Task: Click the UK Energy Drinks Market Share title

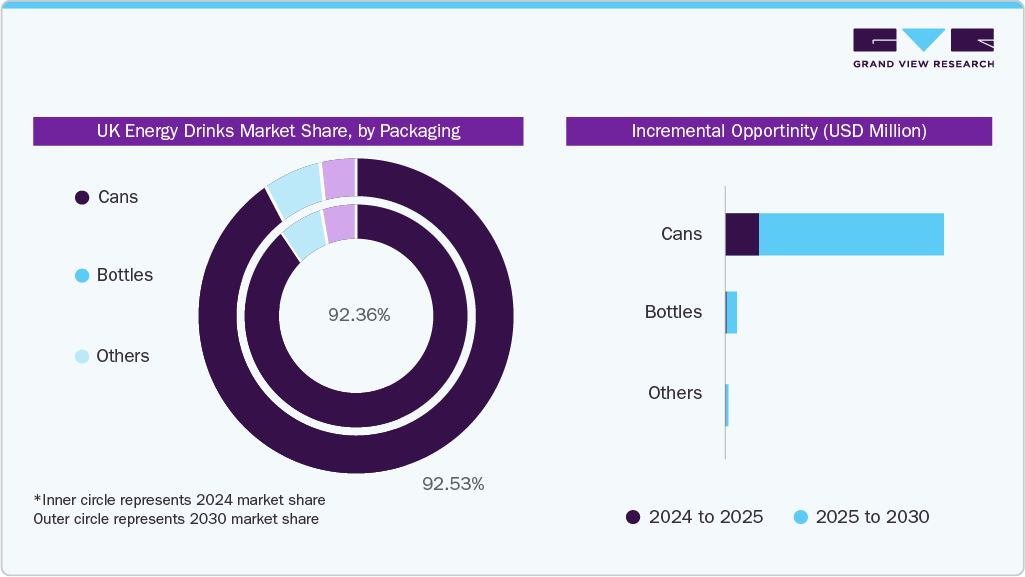Action: pyautogui.click(x=278, y=131)
